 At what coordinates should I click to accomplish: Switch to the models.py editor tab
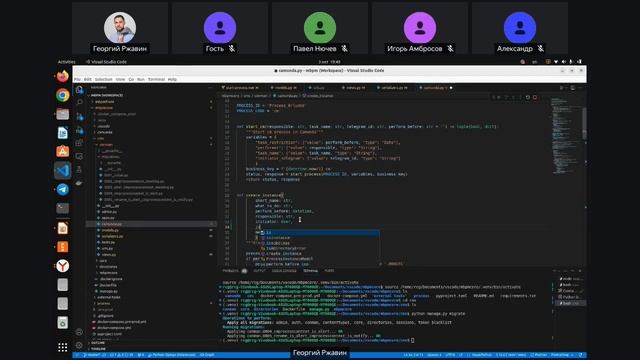tap(283, 88)
